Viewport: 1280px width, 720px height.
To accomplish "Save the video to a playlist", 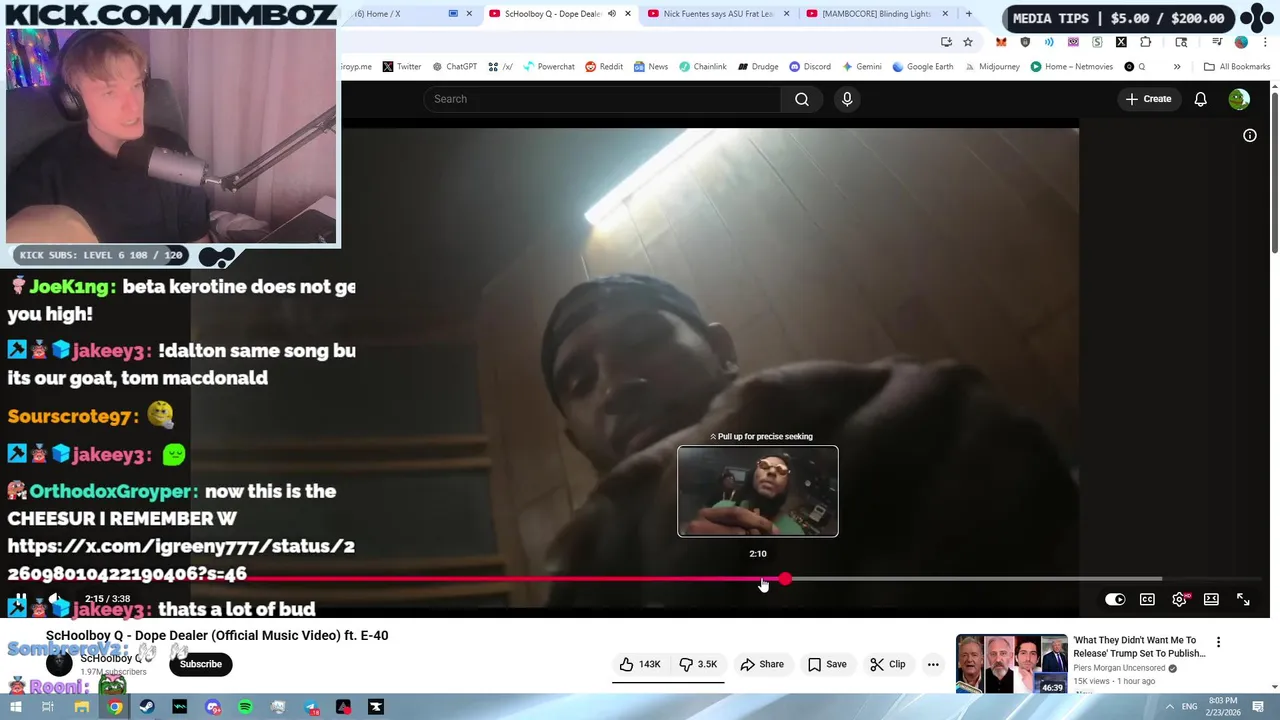I will pyautogui.click(x=827, y=664).
